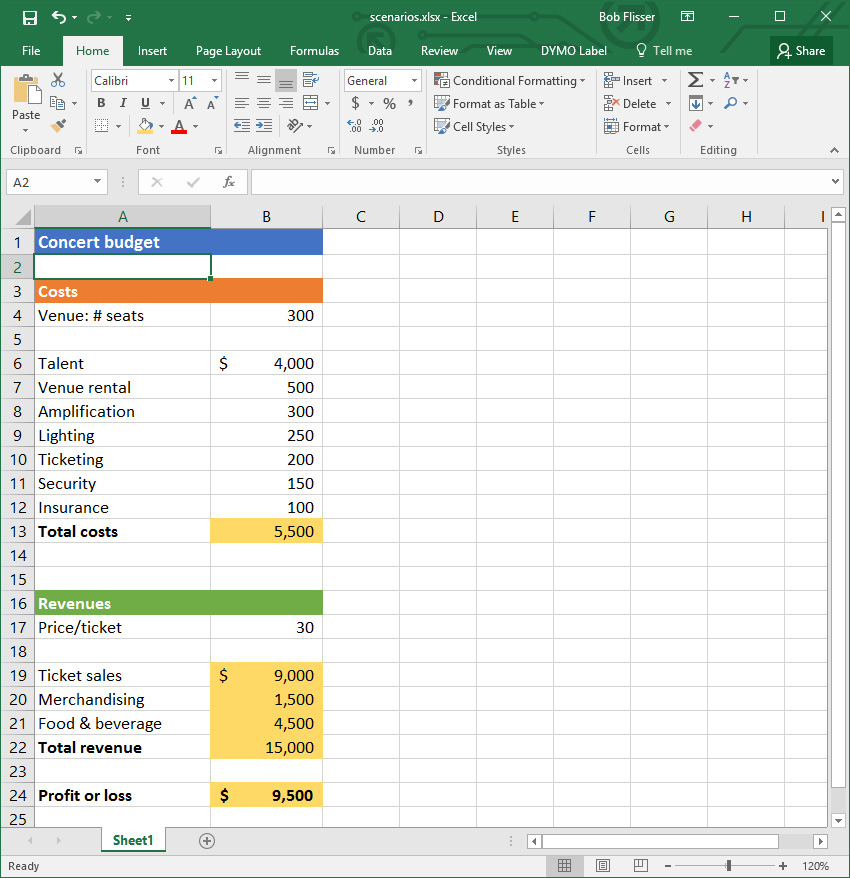Open the File tab
850x878 pixels.
[31, 51]
